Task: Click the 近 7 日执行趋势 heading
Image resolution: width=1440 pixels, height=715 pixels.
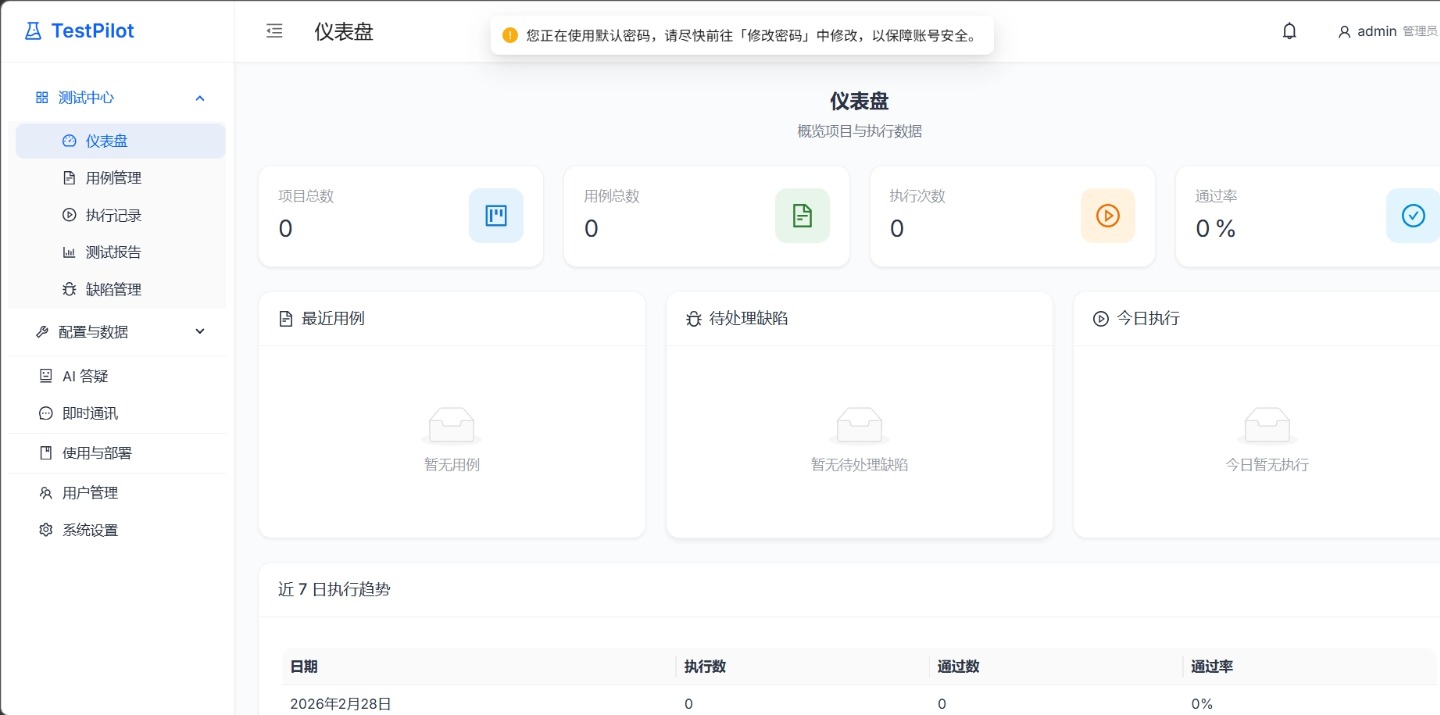Action: (334, 590)
